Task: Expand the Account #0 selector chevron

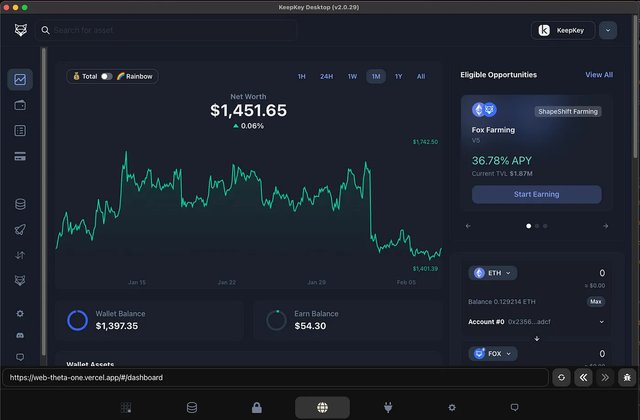Action: [602, 322]
